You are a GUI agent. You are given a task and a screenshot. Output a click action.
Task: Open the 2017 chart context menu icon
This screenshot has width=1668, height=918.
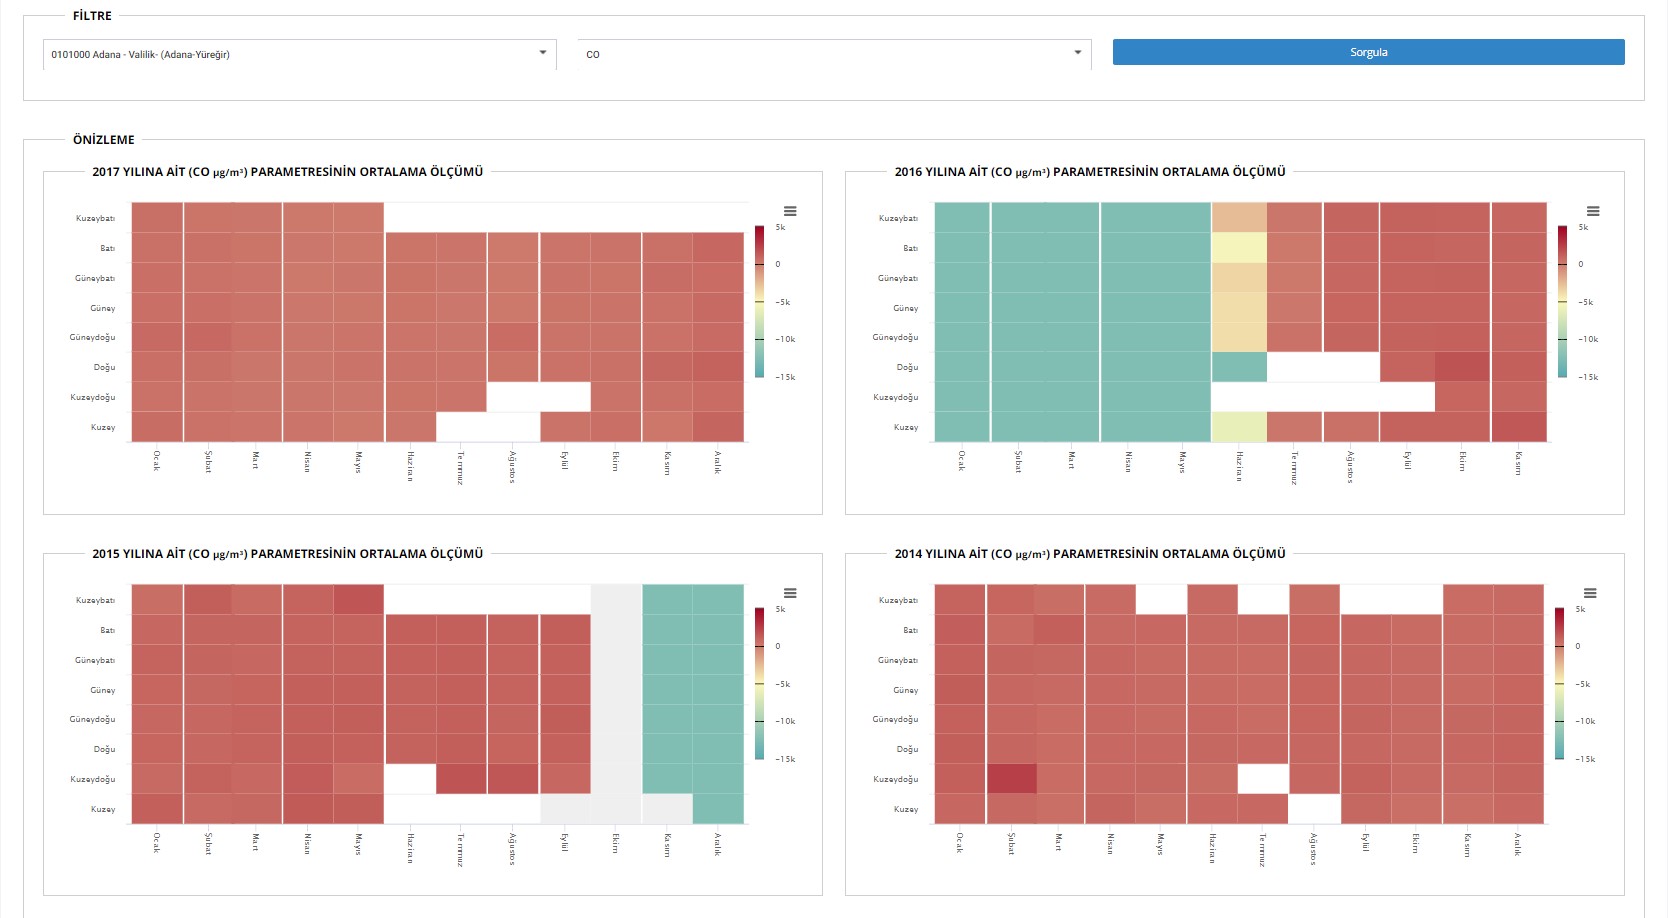790,211
